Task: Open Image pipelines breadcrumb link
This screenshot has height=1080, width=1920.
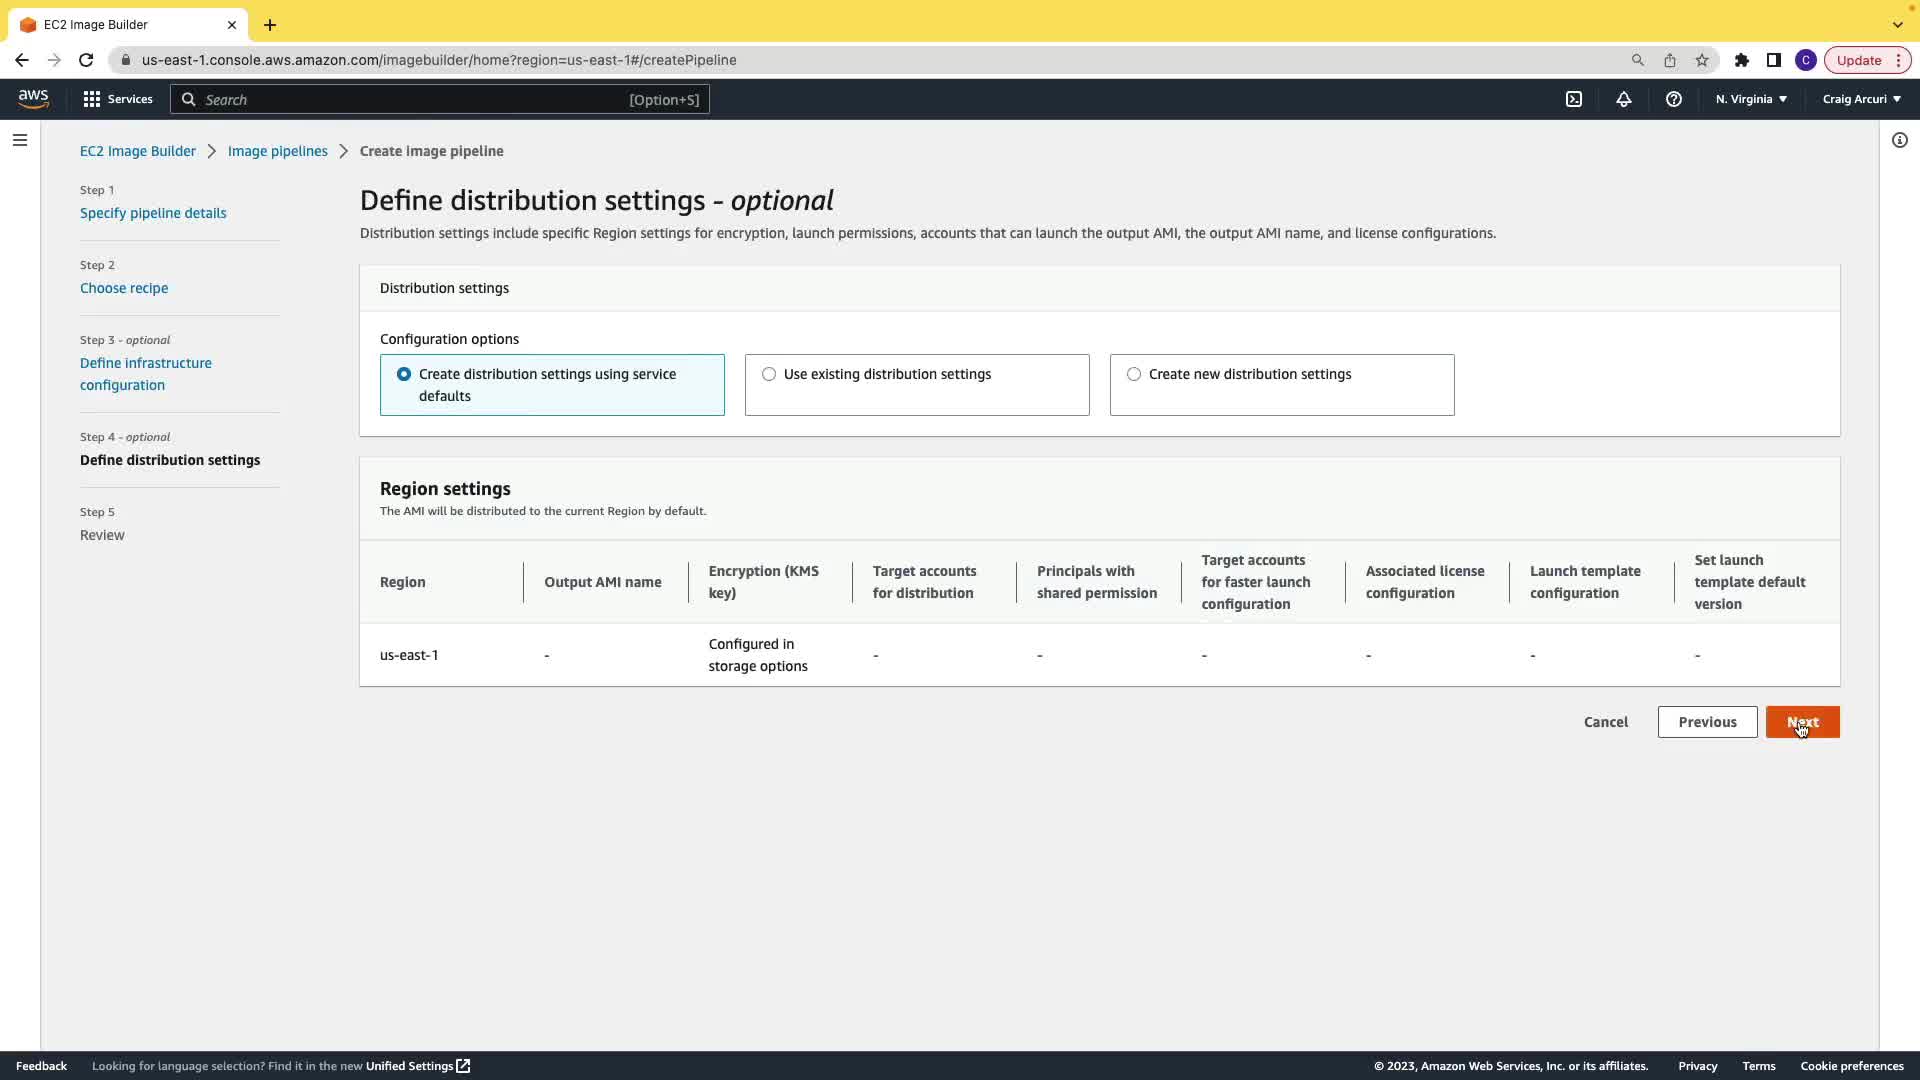Action: (x=277, y=151)
